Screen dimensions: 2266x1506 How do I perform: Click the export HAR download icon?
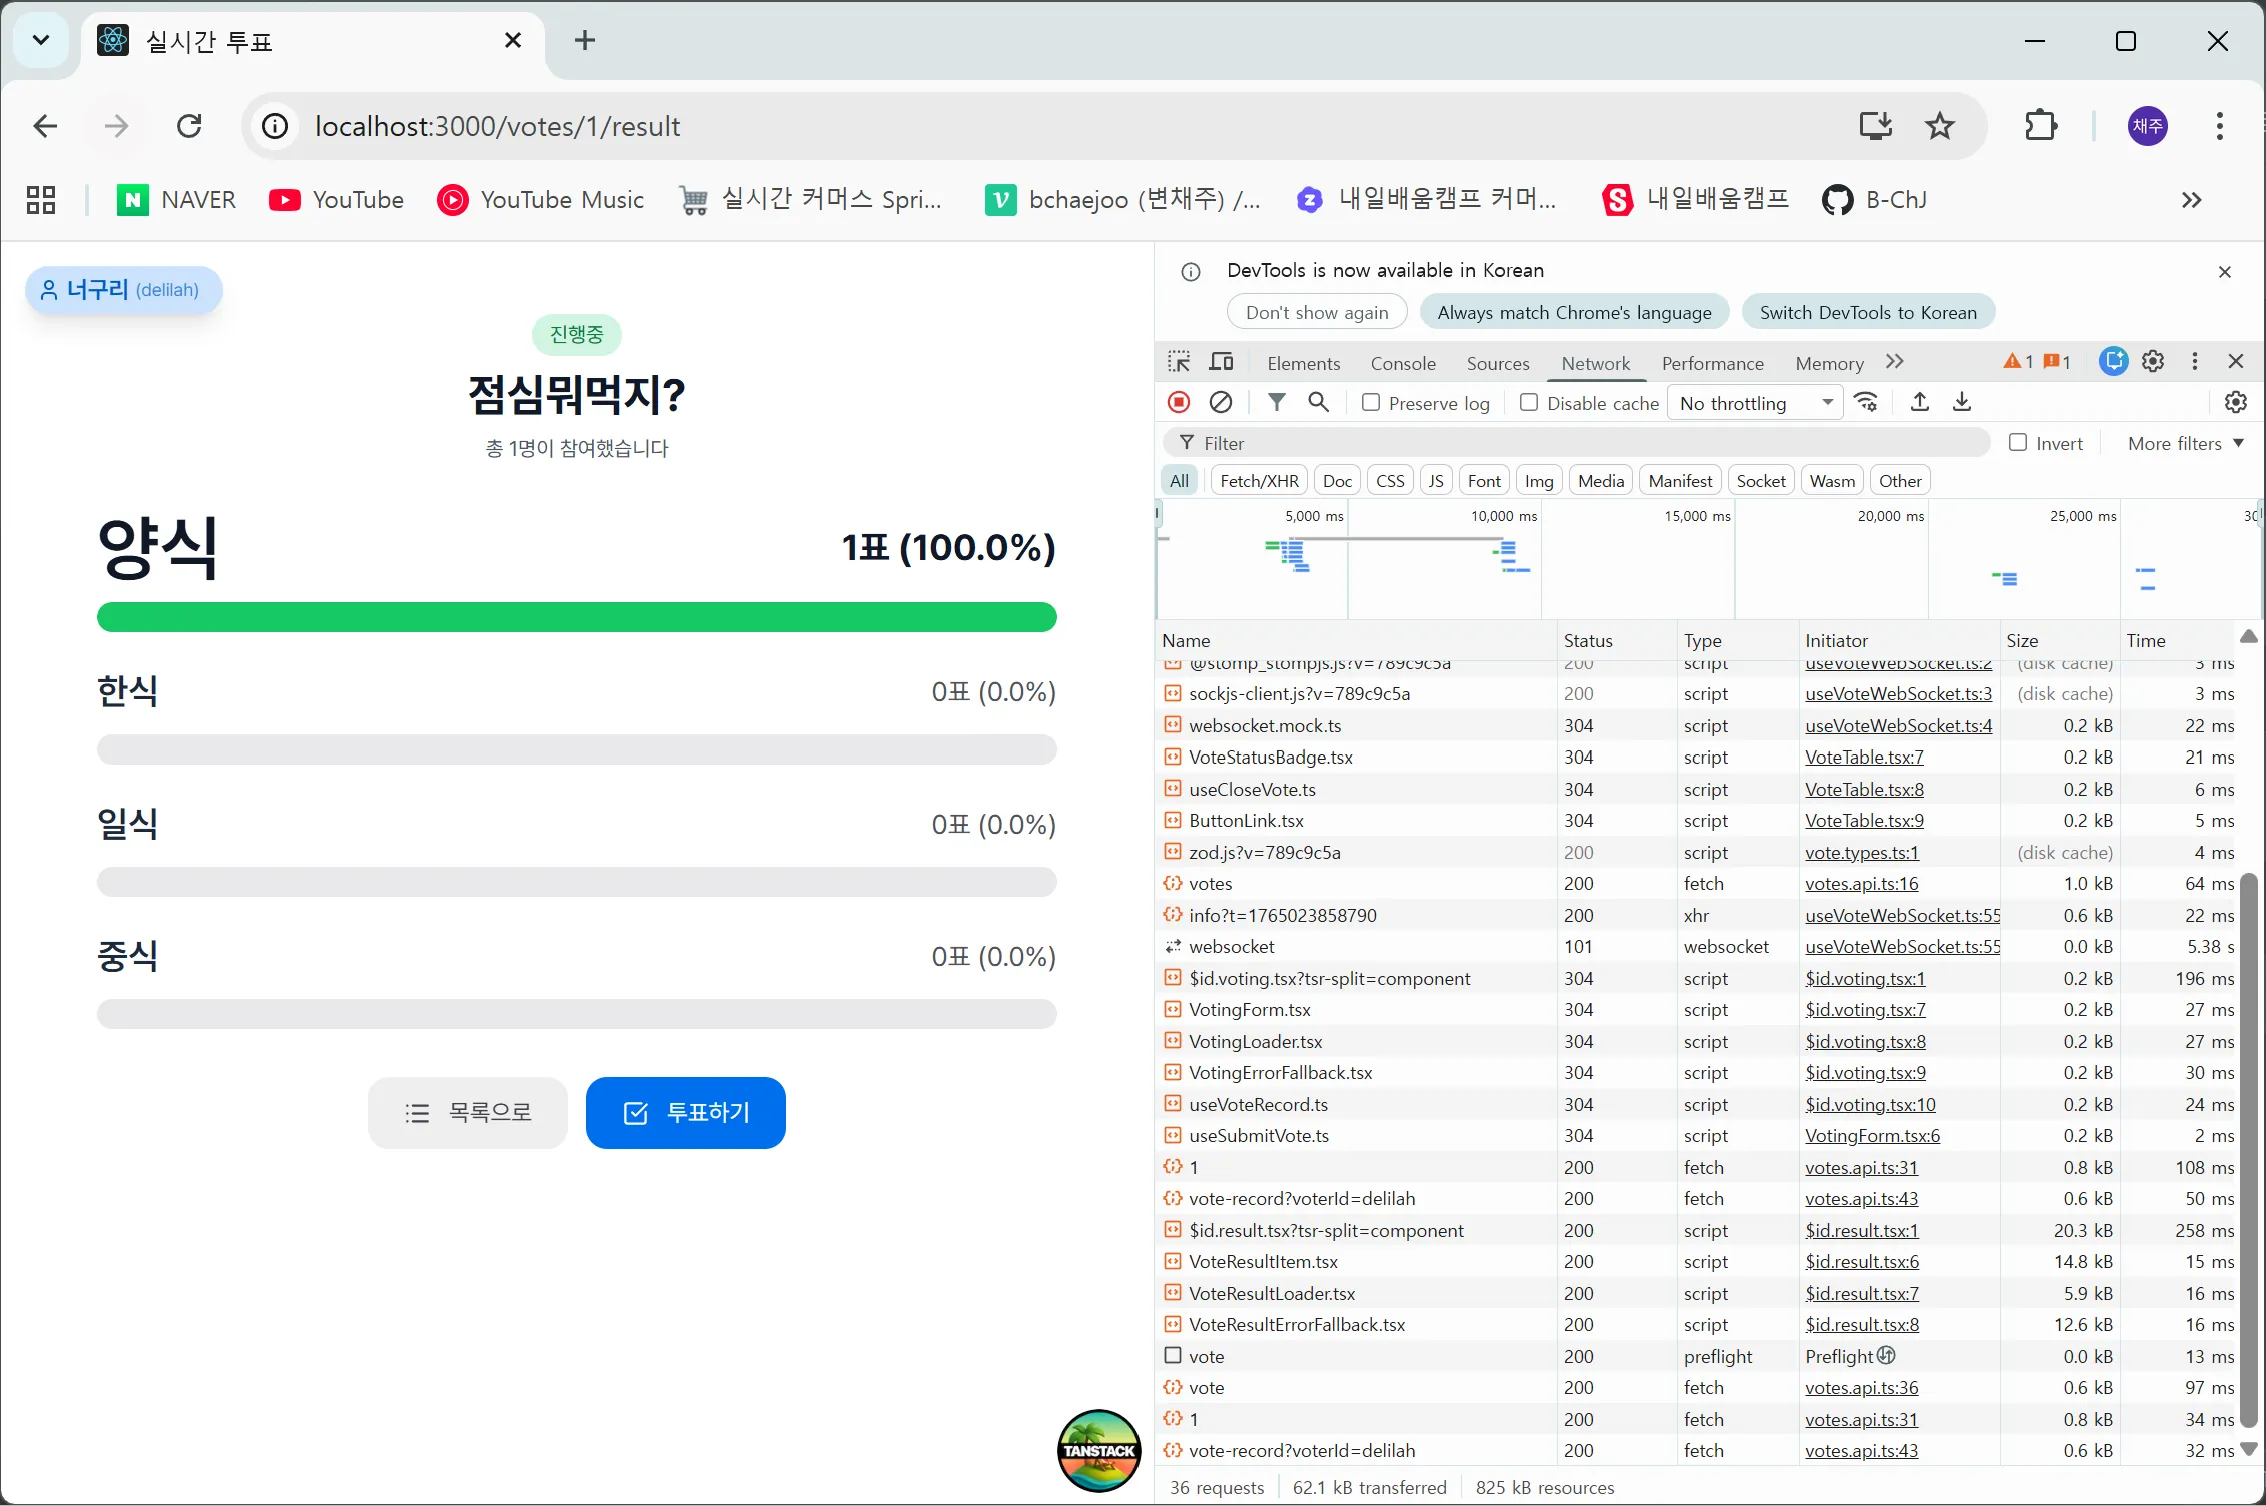1961,402
